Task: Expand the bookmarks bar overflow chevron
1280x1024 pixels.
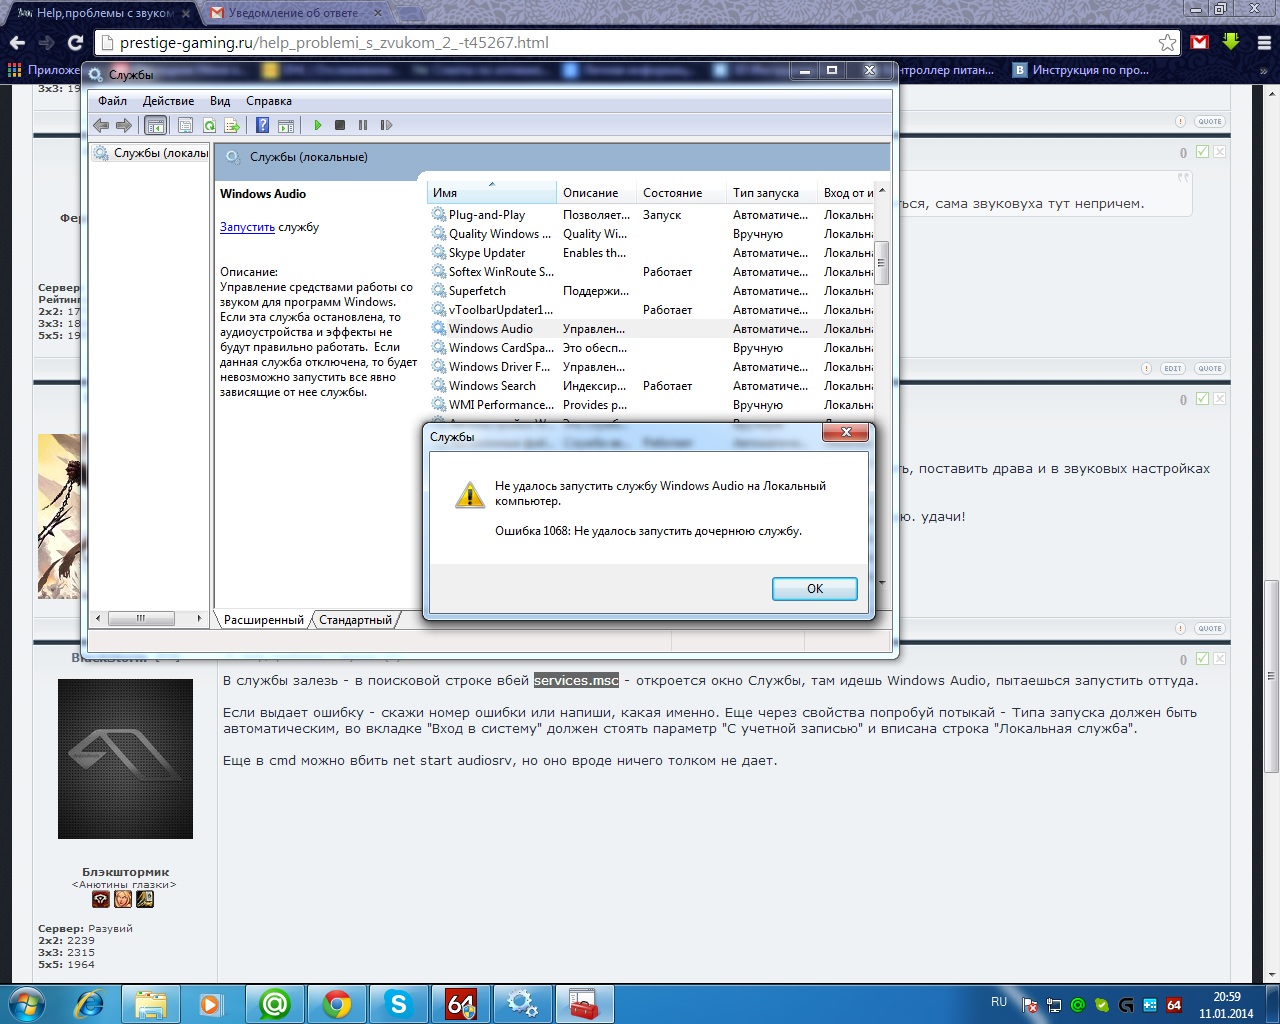Action: coord(1264,70)
